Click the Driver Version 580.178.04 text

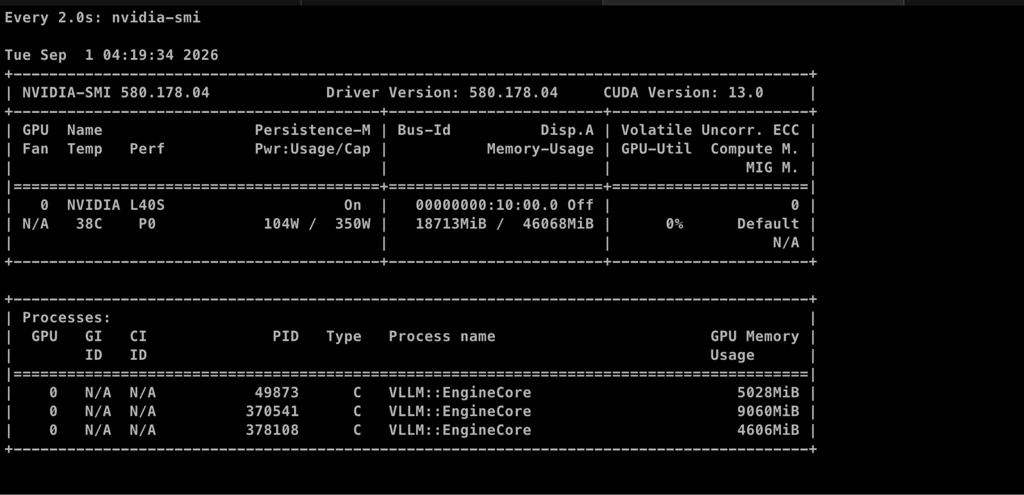(442, 93)
